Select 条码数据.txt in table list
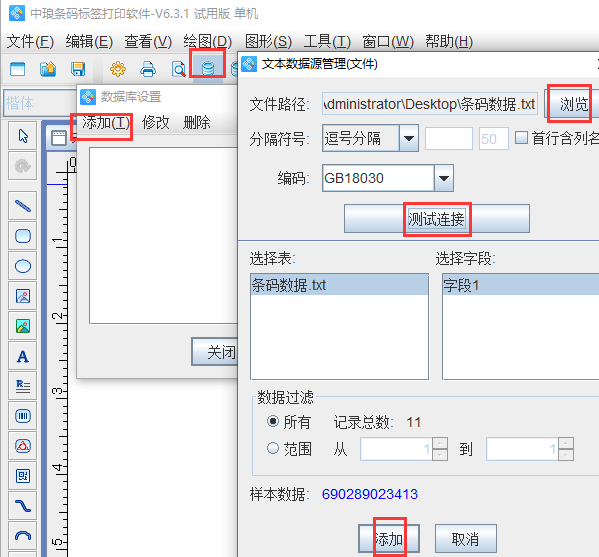 pos(339,285)
